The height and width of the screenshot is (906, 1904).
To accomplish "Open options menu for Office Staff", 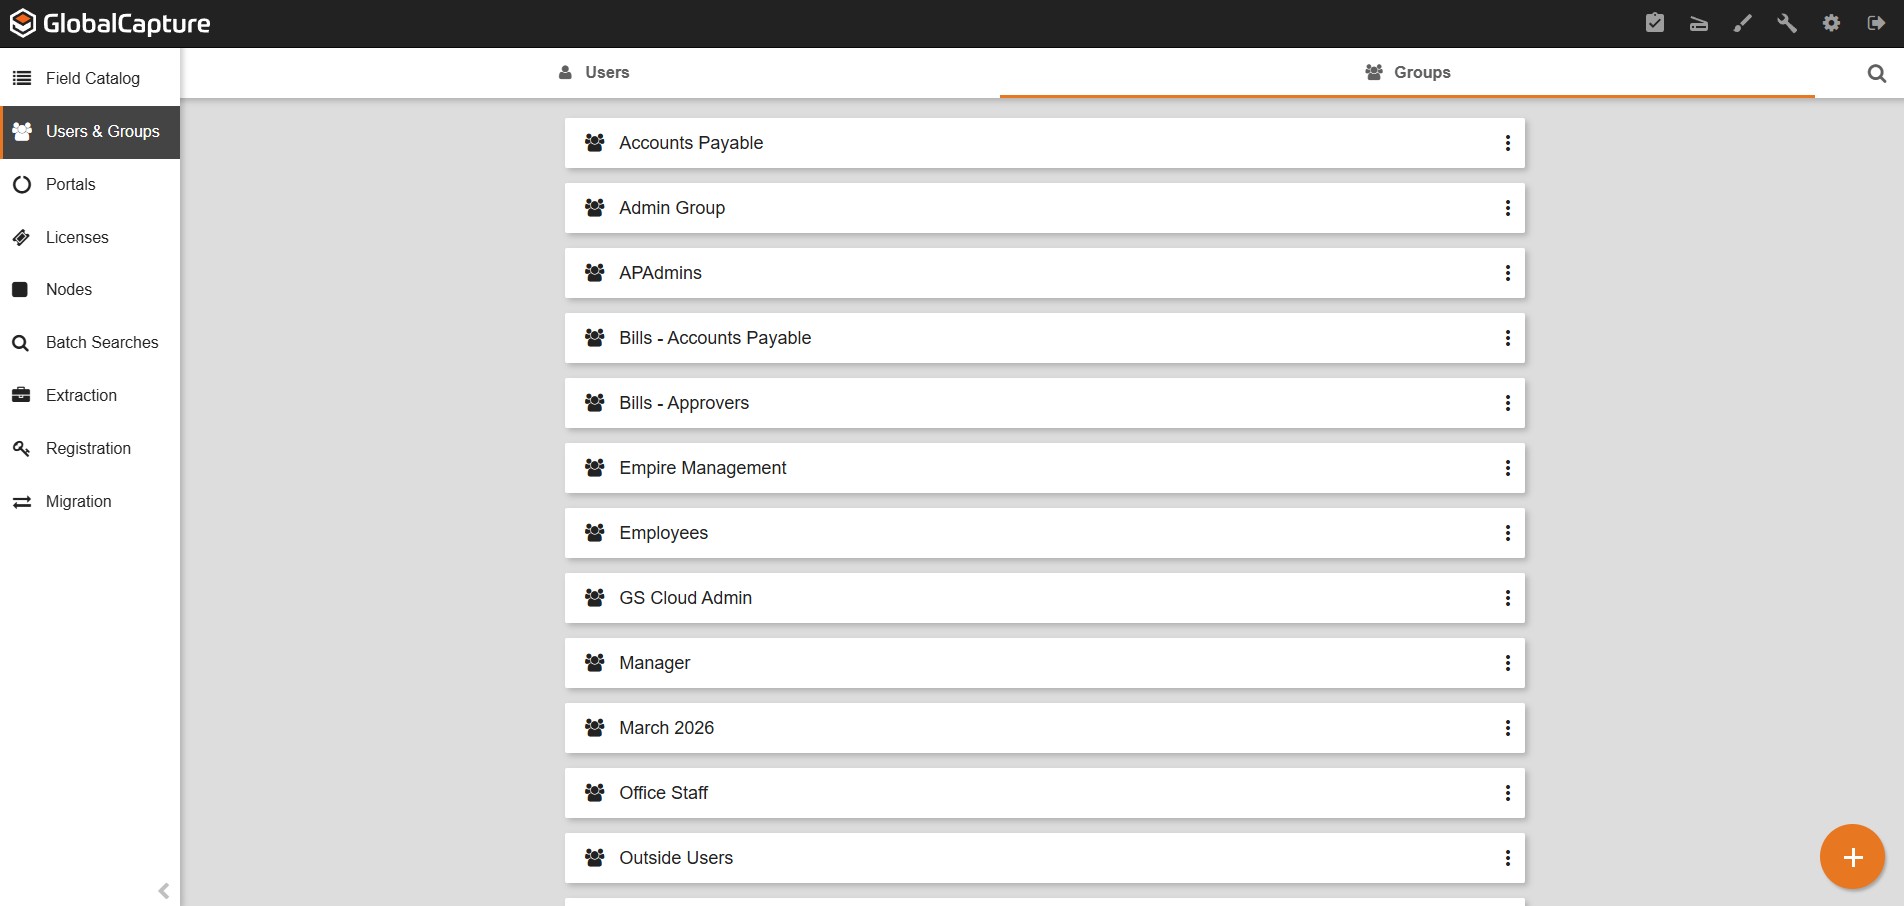I will [1507, 793].
